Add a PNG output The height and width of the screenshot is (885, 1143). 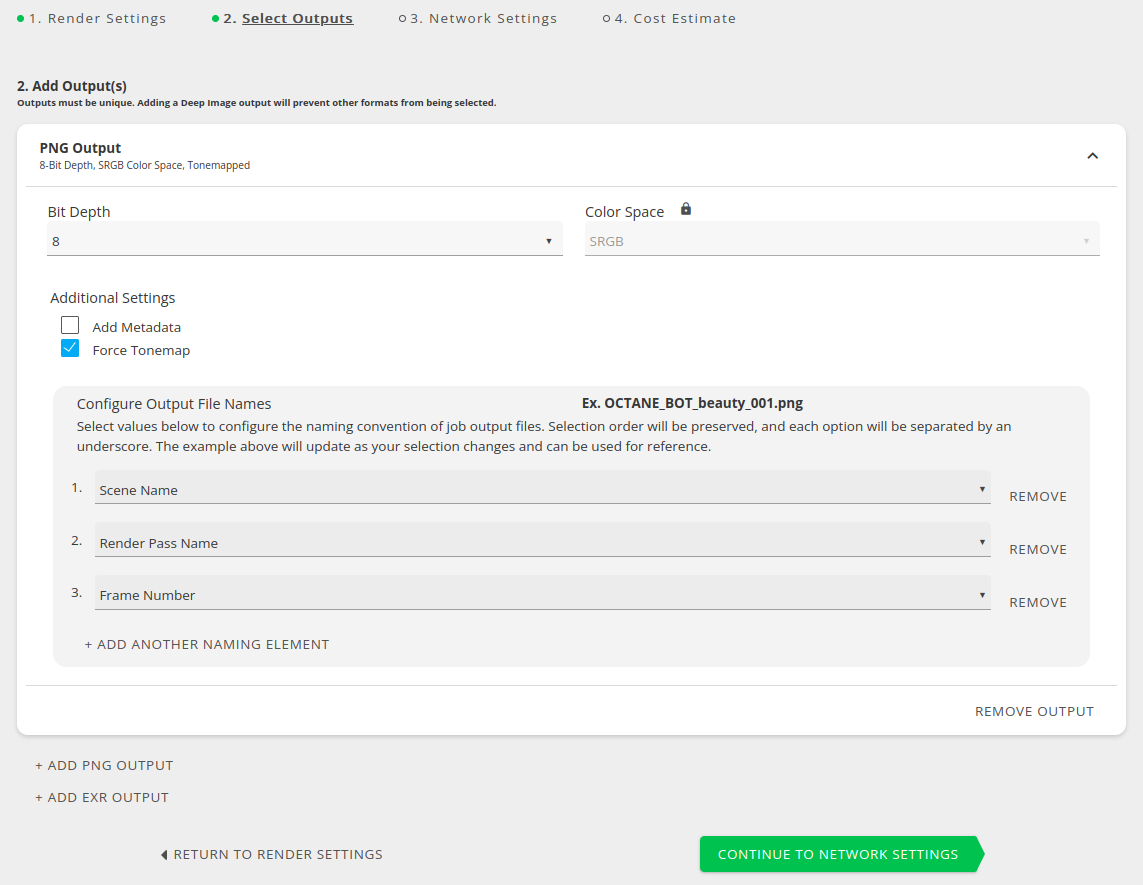pyautogui.click(x=104, y=765)
